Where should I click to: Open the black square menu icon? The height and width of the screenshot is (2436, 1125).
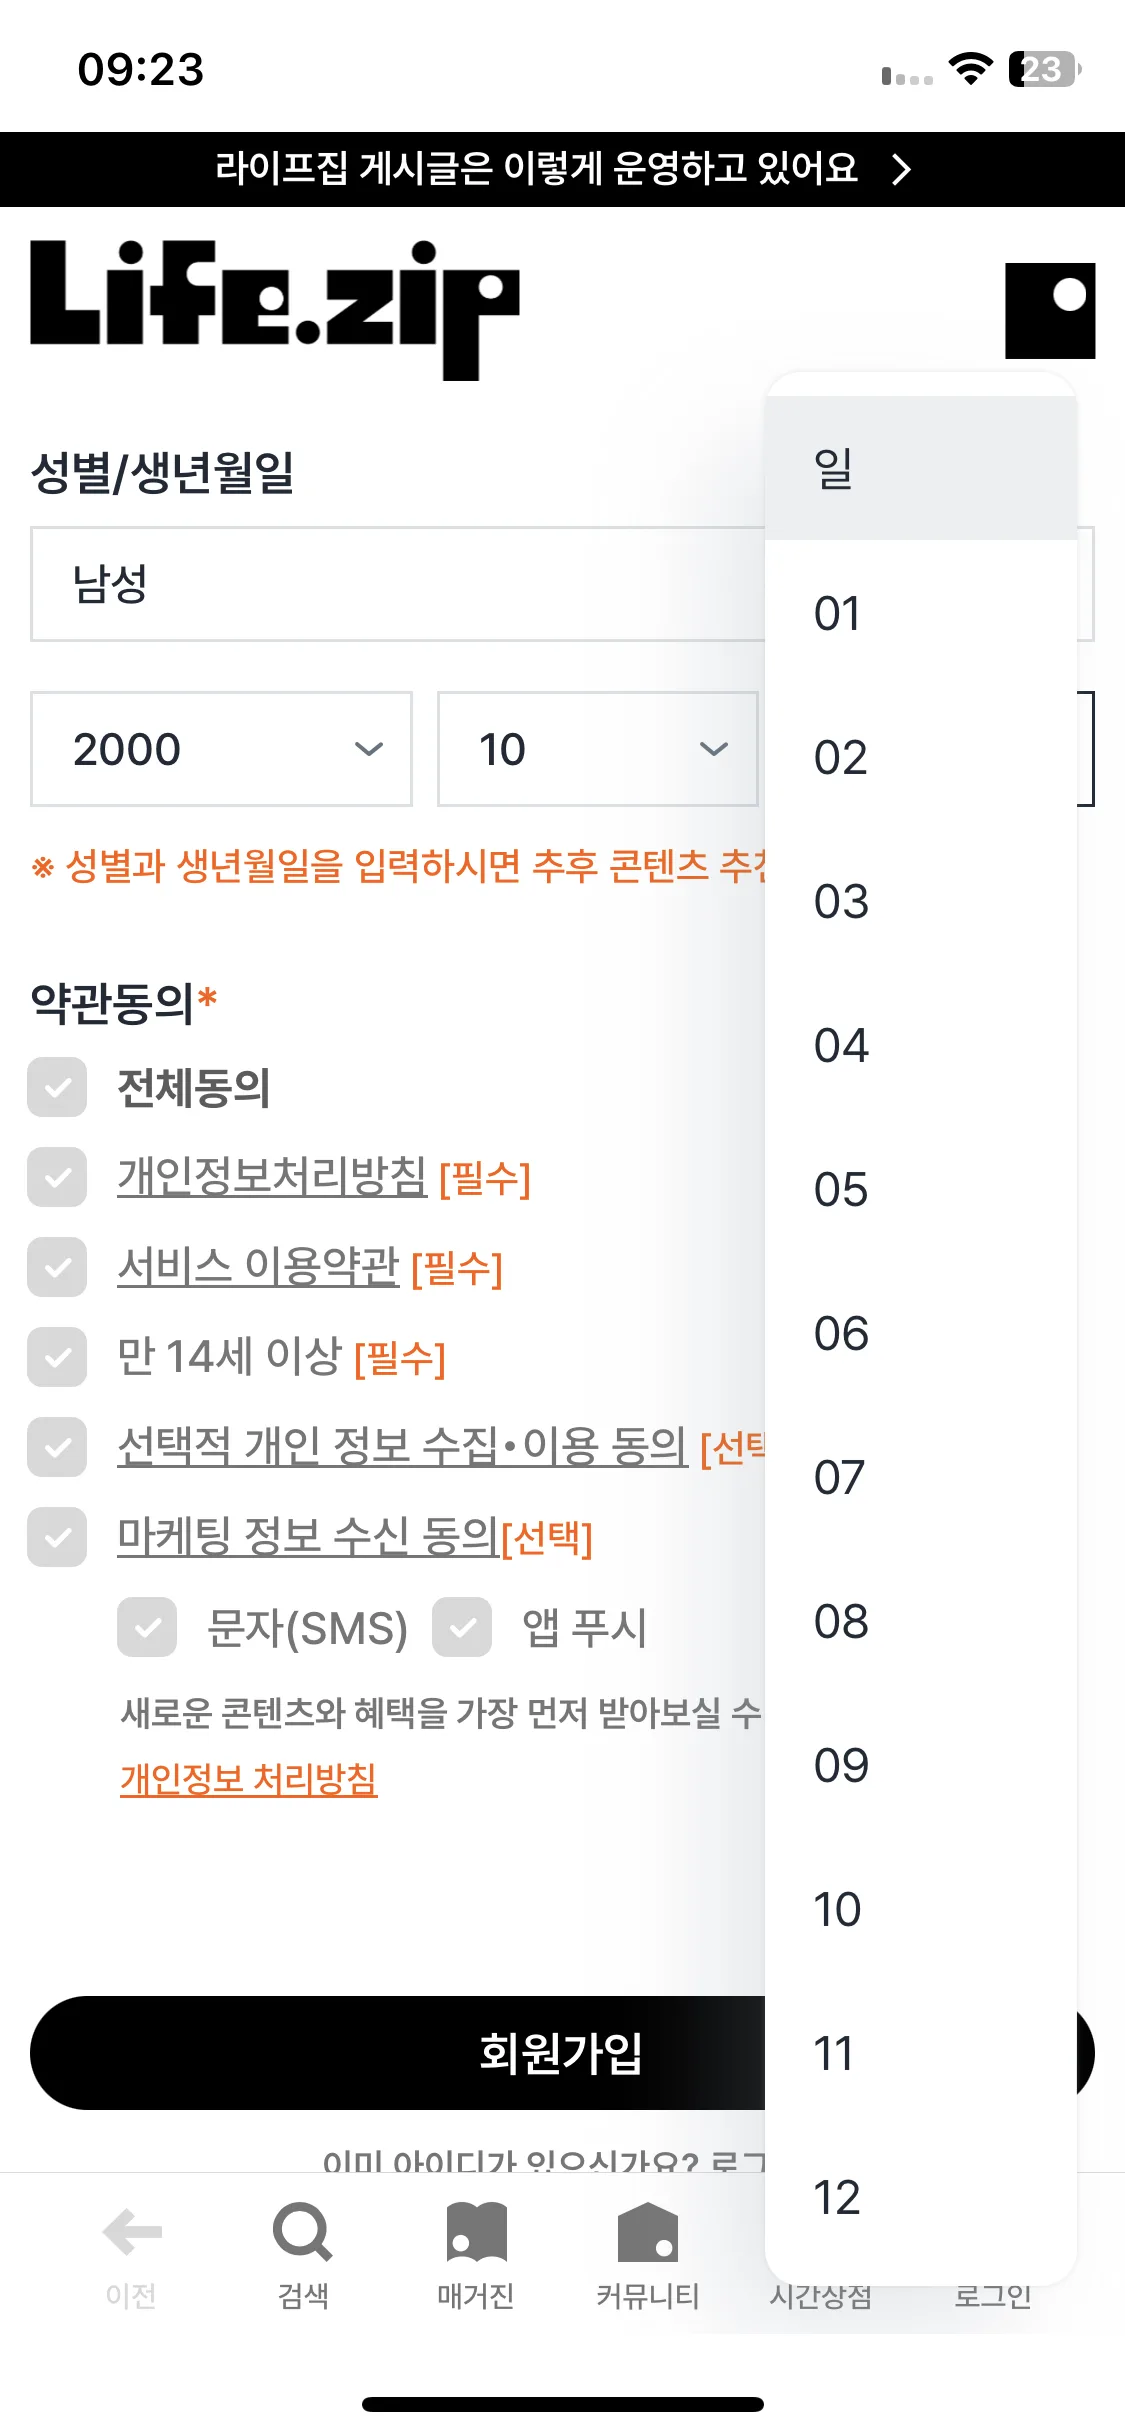[1050, 310]
